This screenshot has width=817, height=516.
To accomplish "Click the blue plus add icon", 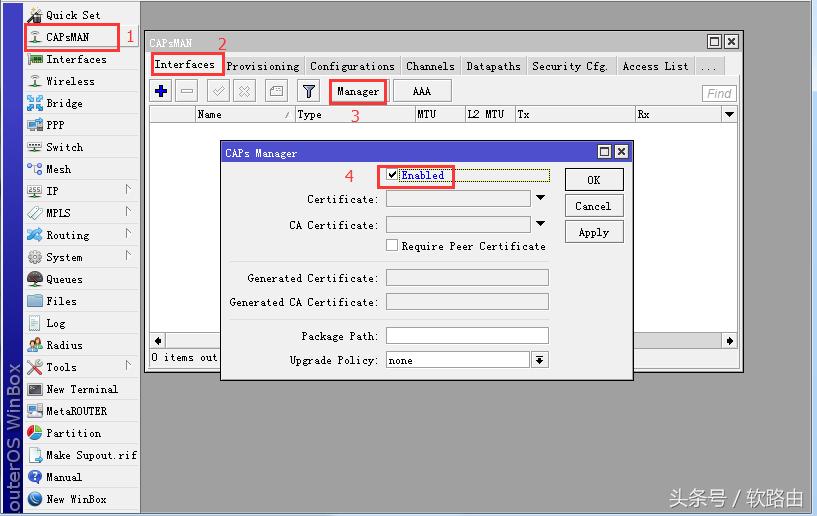I will click(x=161, y=91).
